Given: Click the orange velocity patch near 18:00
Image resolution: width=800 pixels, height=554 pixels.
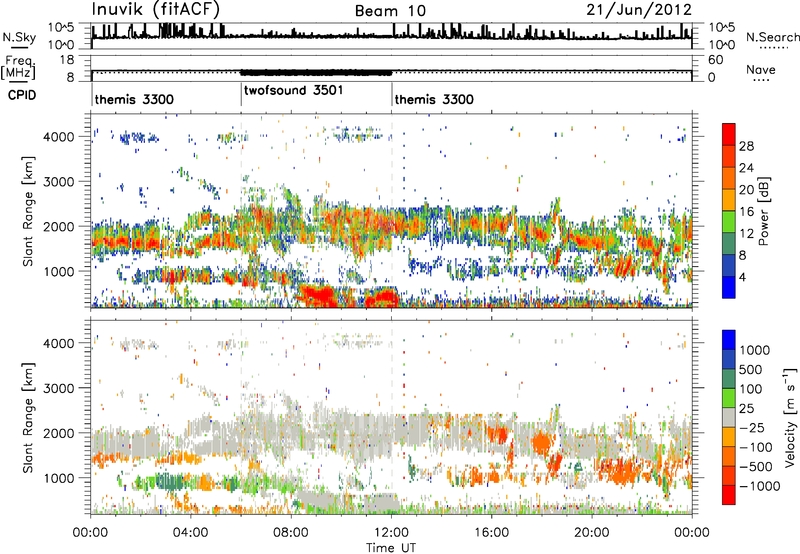Looking at the screenshot, I should click(x=541, y=441).
